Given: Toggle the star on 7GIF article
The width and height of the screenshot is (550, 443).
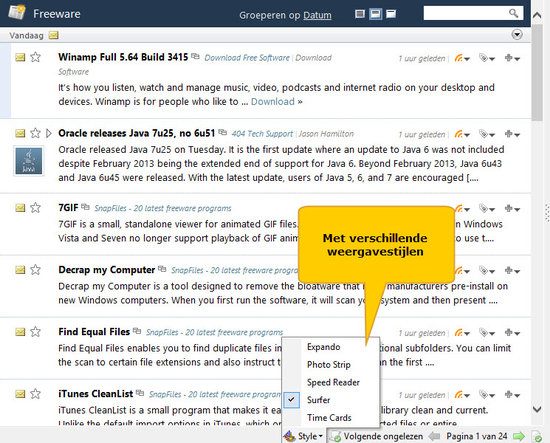Looking at the screenshot, I should tap(35, 208).
